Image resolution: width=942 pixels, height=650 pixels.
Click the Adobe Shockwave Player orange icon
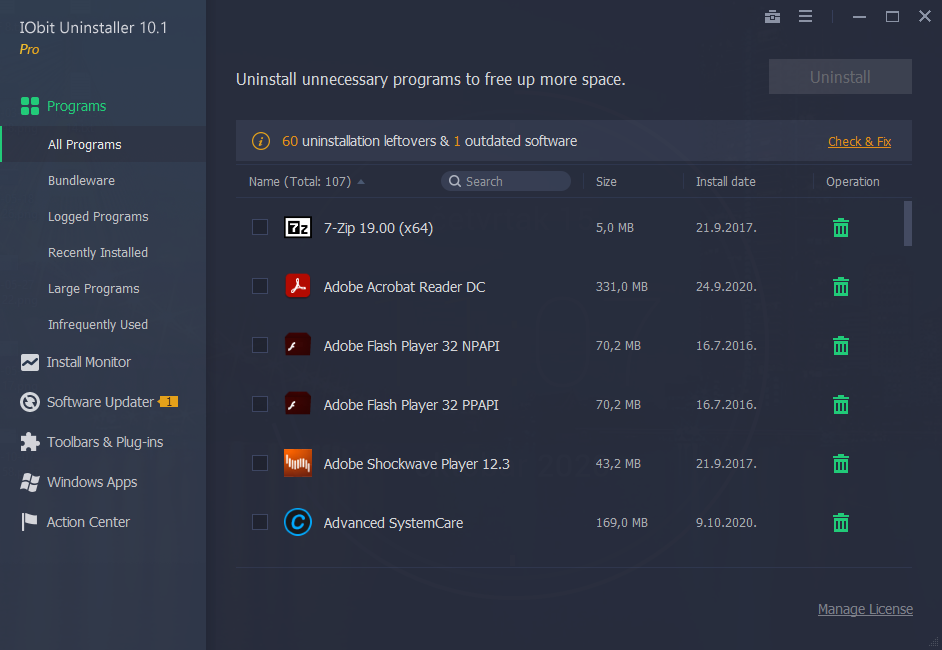[x=297, y=463]
